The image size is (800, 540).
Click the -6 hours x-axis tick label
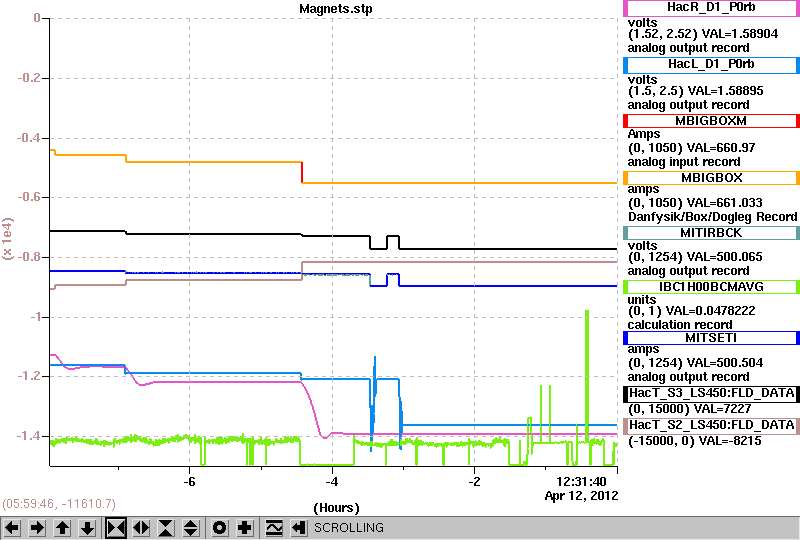click(189, 482)
